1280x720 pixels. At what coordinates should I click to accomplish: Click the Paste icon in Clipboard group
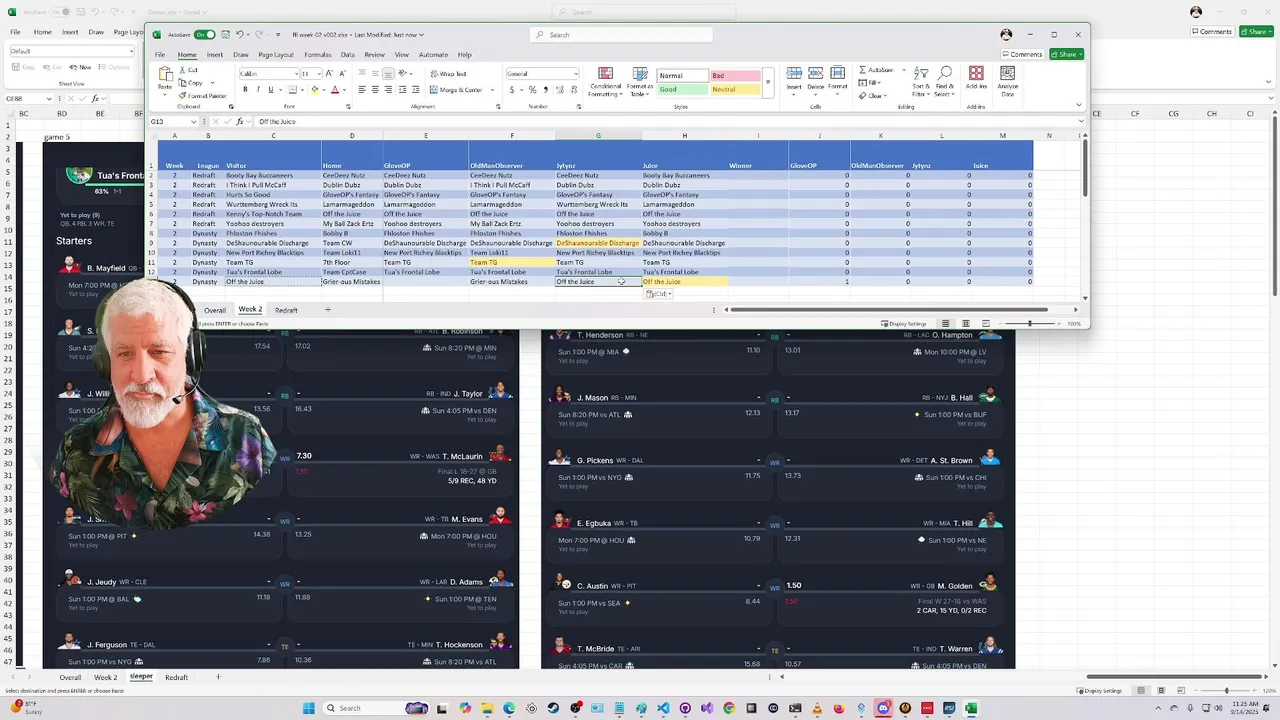[165, 76]
